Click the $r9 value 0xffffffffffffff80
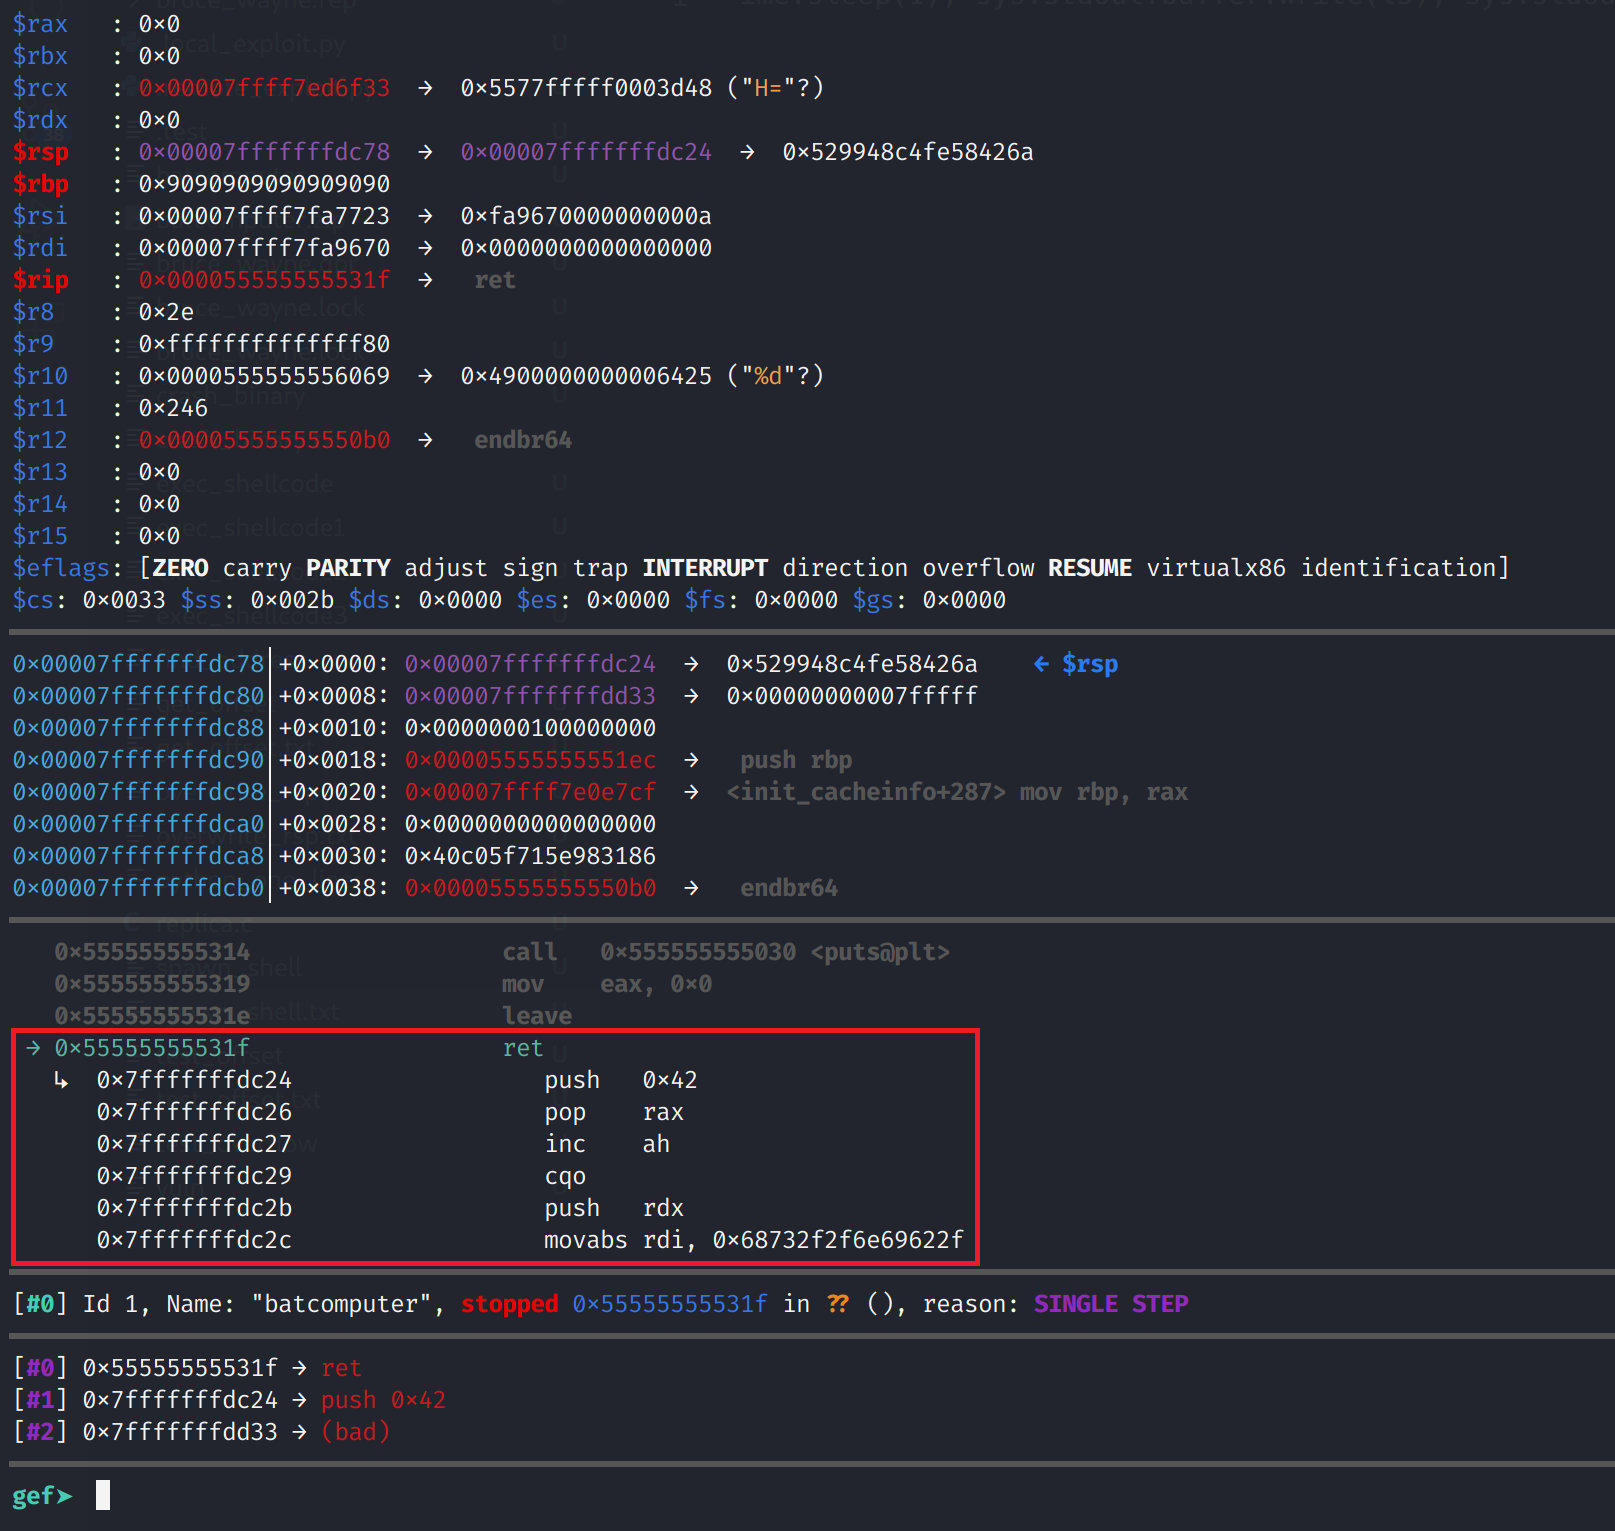The width and height of the screenshot is (1615, 1531). coord(264,344)
